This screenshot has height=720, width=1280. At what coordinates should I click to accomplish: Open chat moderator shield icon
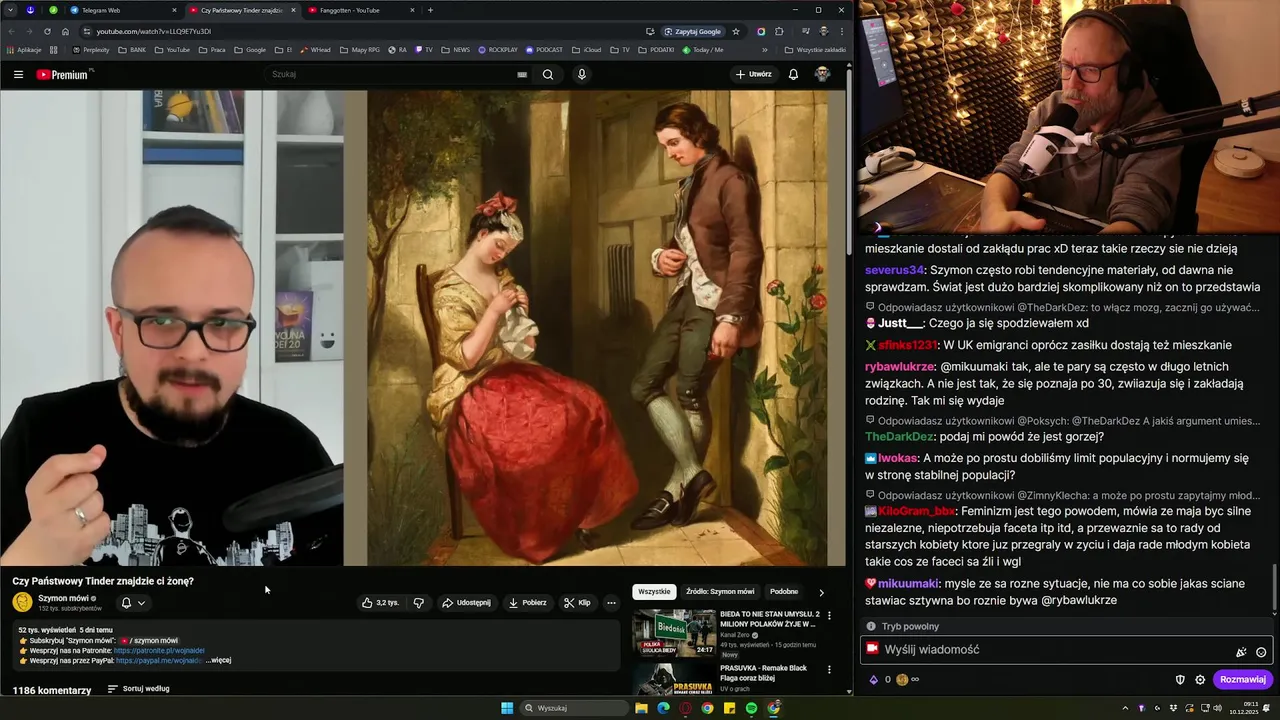pos(1181,680)
